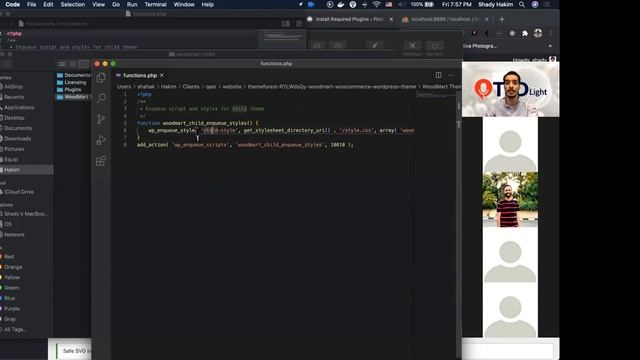Open the Search view in VS Code activity bar
The width and height of the screenshot is (640, 360).
point(101,98)
